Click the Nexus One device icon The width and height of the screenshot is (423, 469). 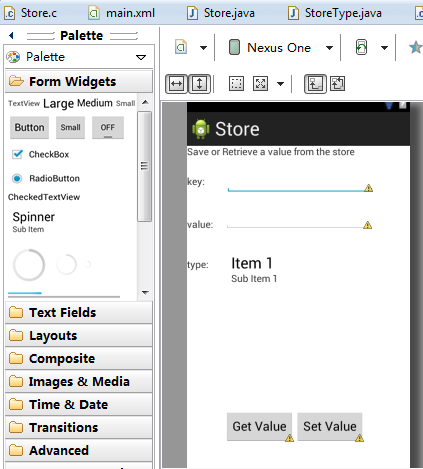[x=234, y=47]
